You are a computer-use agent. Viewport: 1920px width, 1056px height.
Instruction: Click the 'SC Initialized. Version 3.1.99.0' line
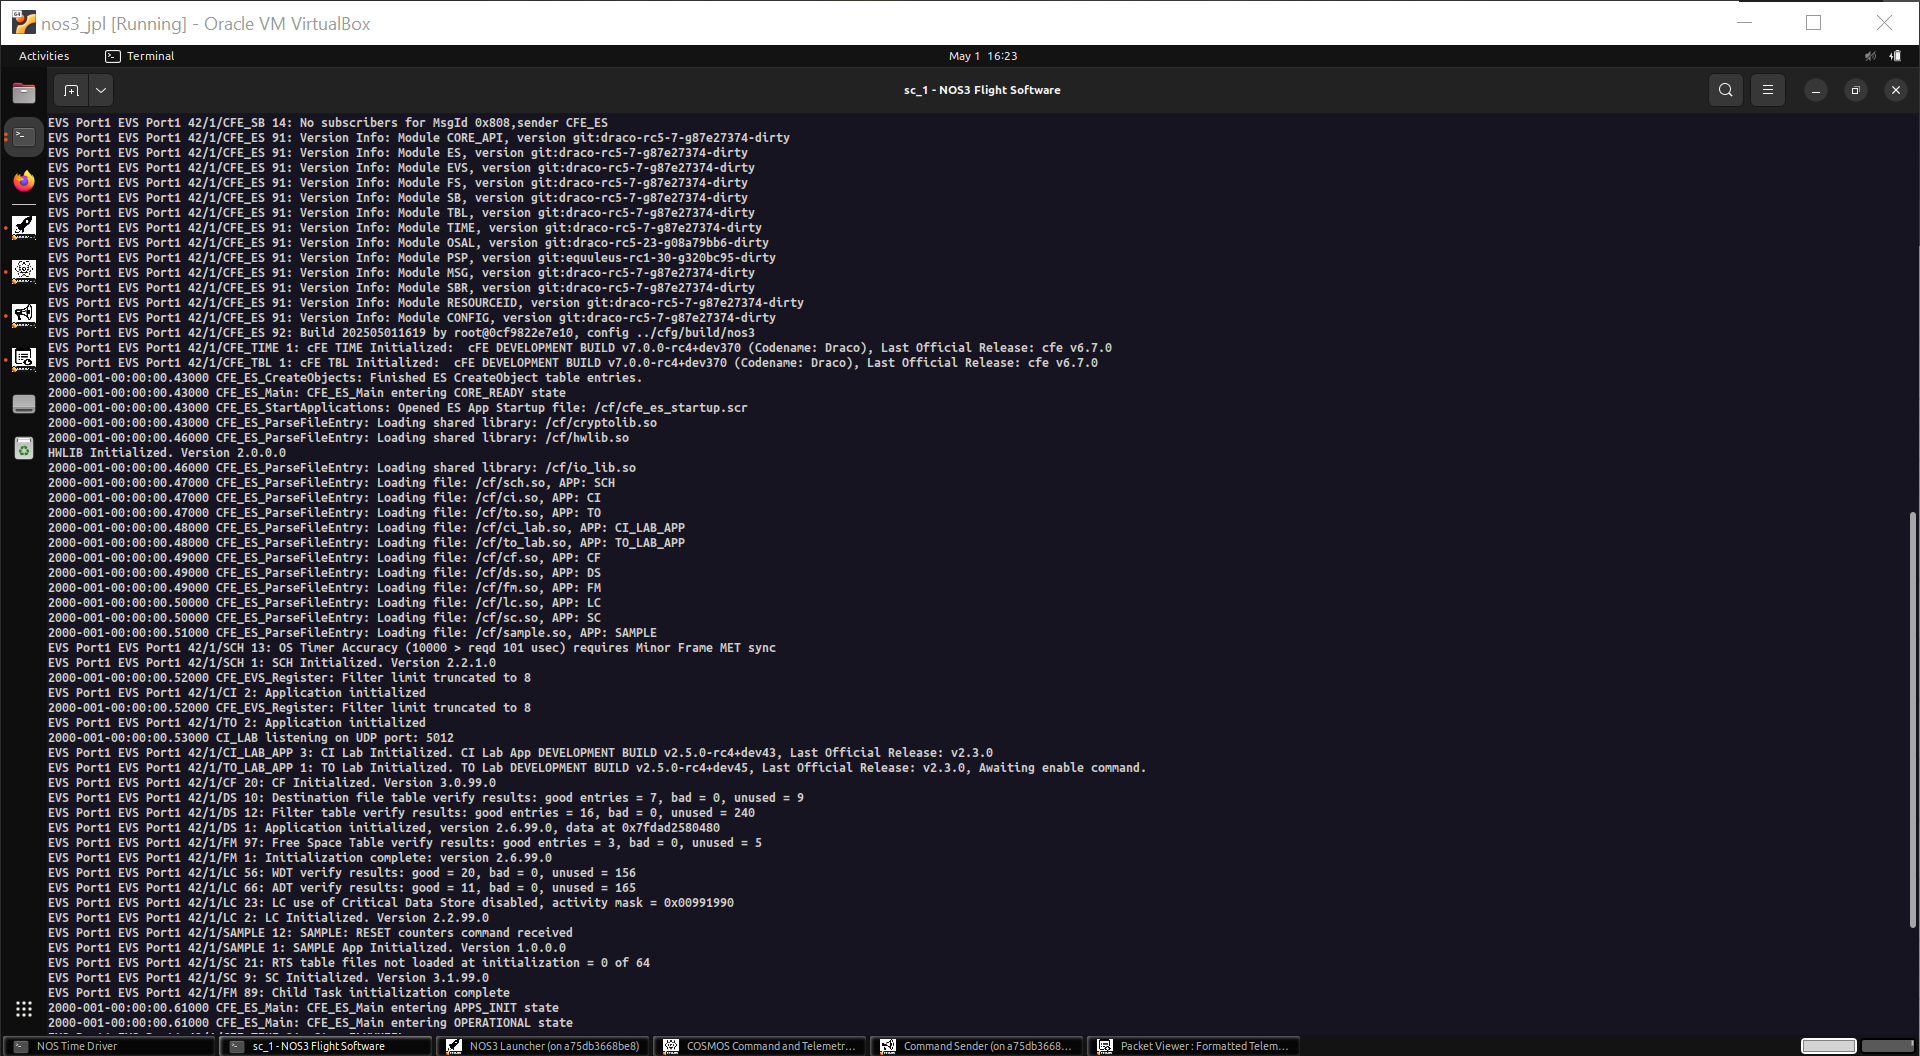point(269,978)
